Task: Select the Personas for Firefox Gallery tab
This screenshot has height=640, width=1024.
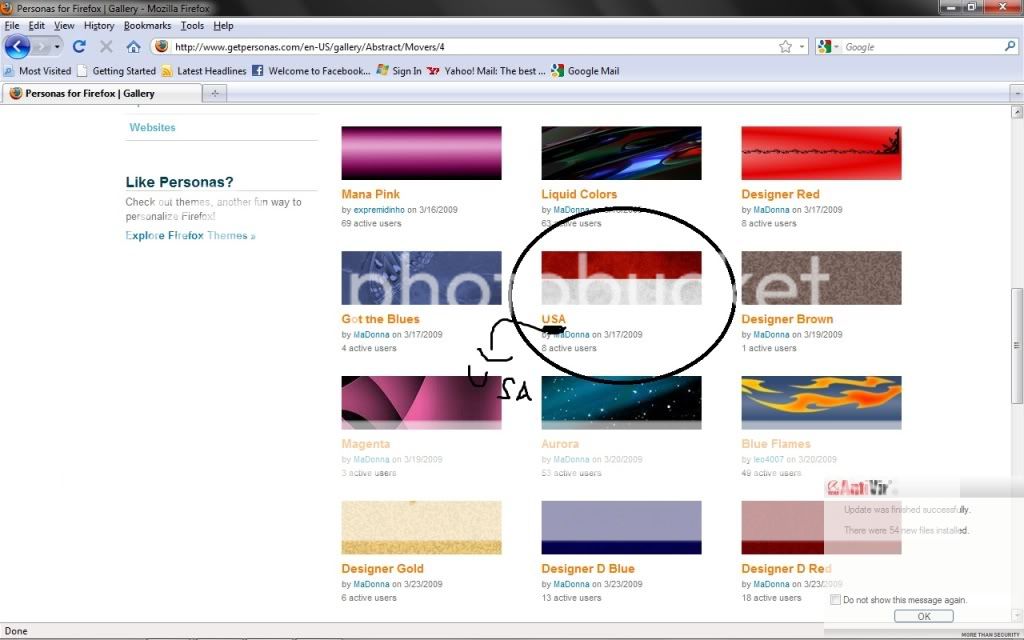Action: pyautogui.click(x=101, y=93)
